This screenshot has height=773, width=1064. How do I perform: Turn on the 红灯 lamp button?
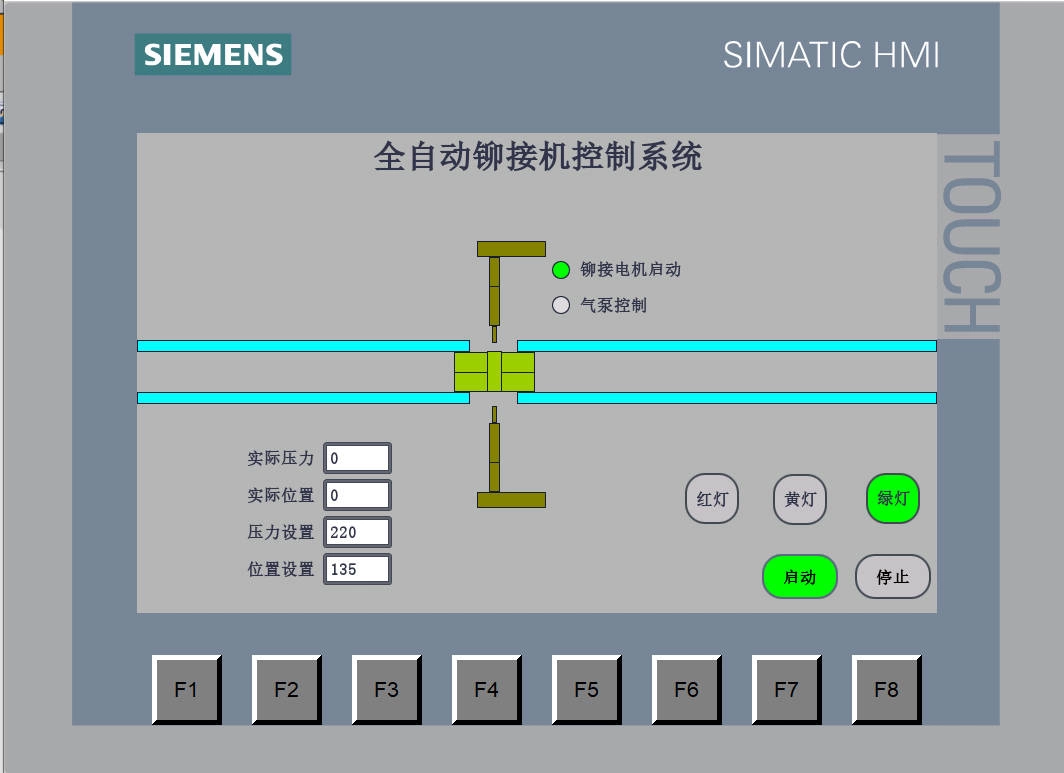[x=711, y=498]
